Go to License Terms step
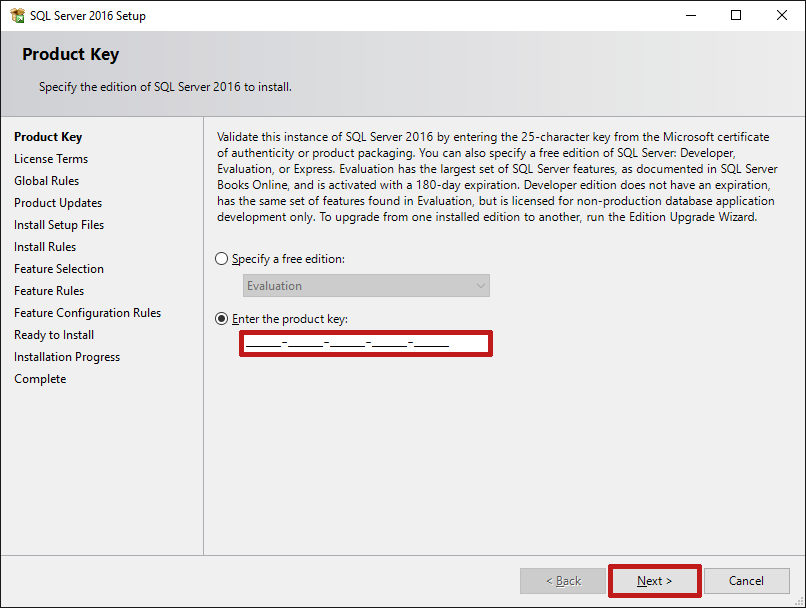This screenshot has height=608, width=806. (x=51, y=159)
